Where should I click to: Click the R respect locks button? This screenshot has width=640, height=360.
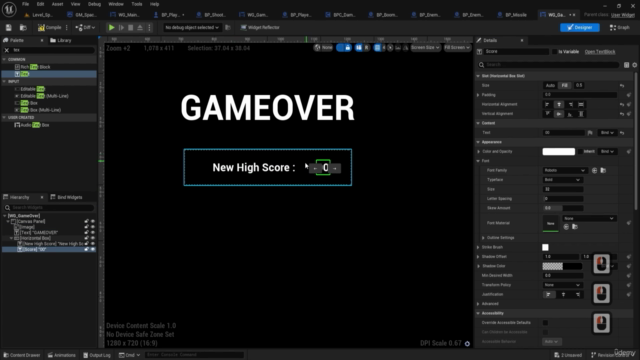[366, 48]
